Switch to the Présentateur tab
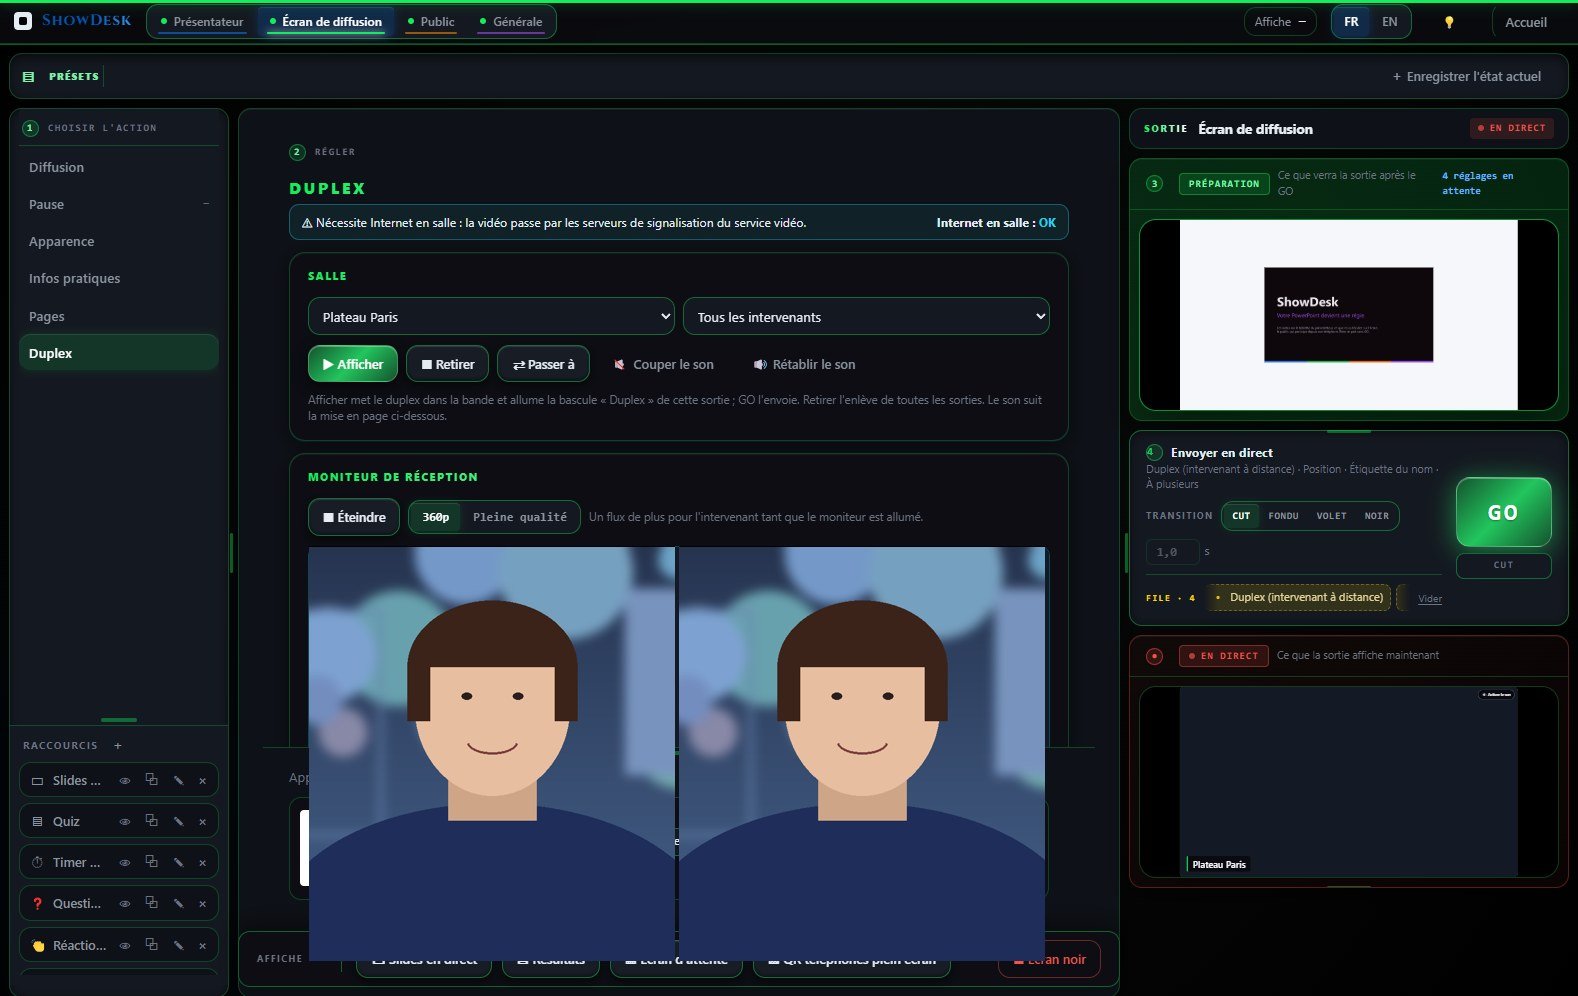1578x996 pixels. point(202,22)
